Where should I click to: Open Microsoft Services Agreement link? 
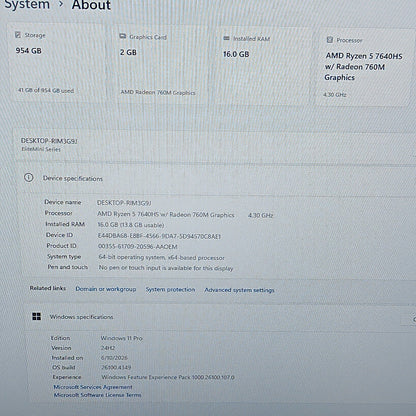93,387
